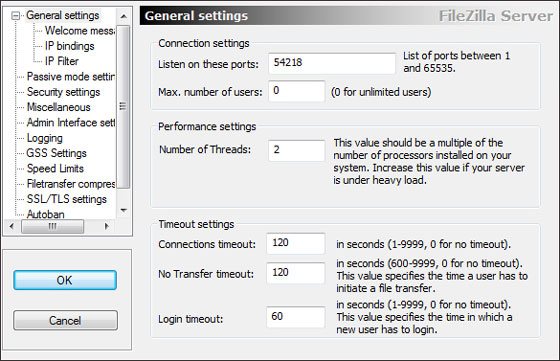The image size is (560, 361).
Task: Open the IP Filter page
Action: tap(62, 61)
